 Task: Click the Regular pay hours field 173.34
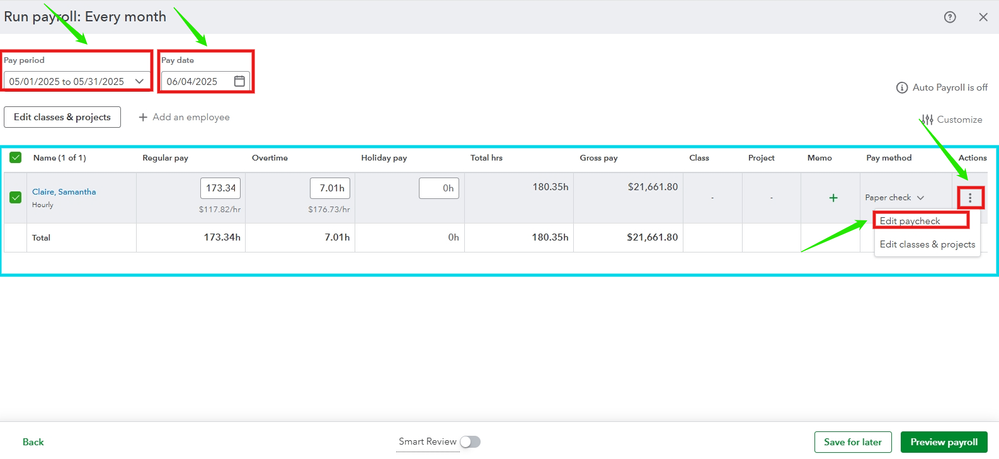click(220, 188)
